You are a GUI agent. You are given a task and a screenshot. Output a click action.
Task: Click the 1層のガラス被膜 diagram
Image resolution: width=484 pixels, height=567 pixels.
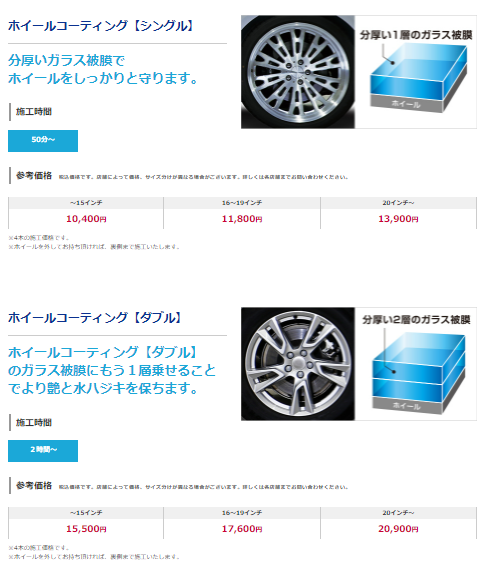point(416,72)
